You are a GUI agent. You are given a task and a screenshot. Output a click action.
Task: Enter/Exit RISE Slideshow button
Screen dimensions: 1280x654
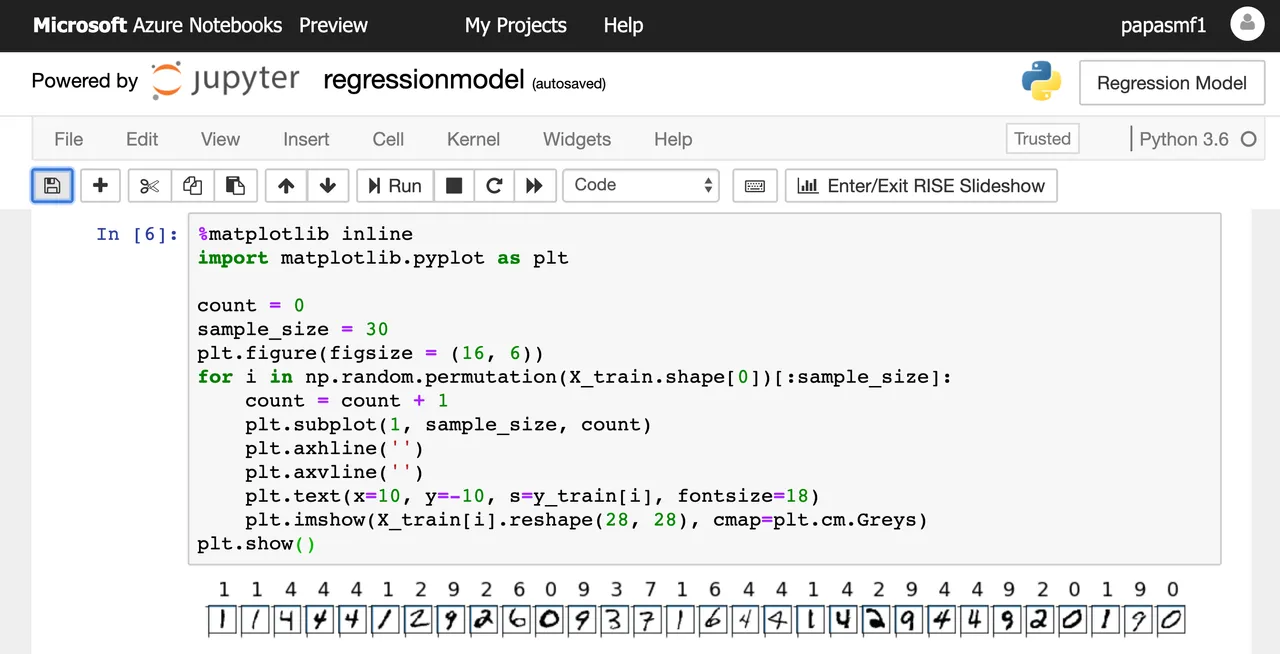(921, 185)
